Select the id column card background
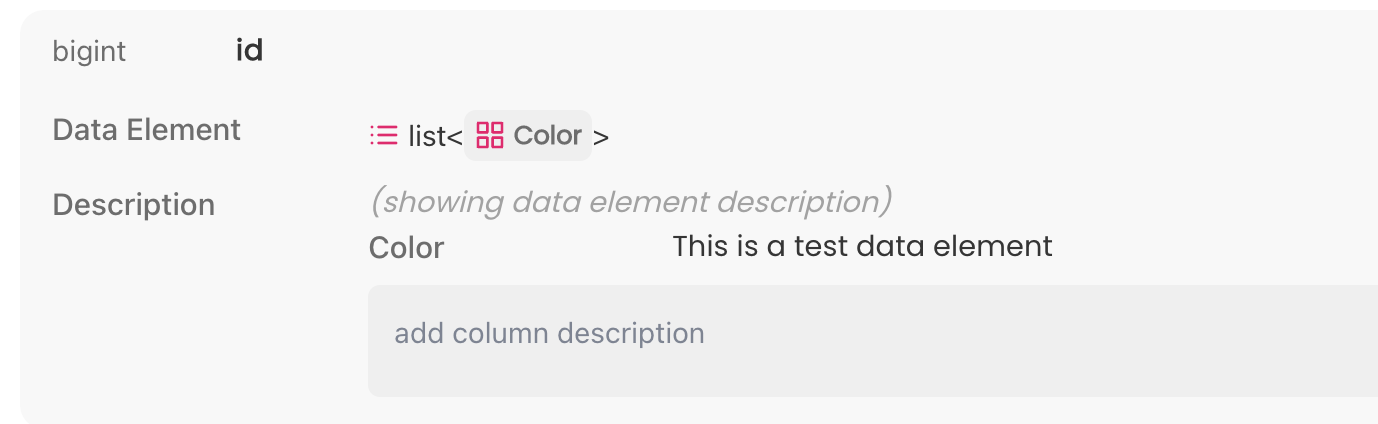 (699, 217)
